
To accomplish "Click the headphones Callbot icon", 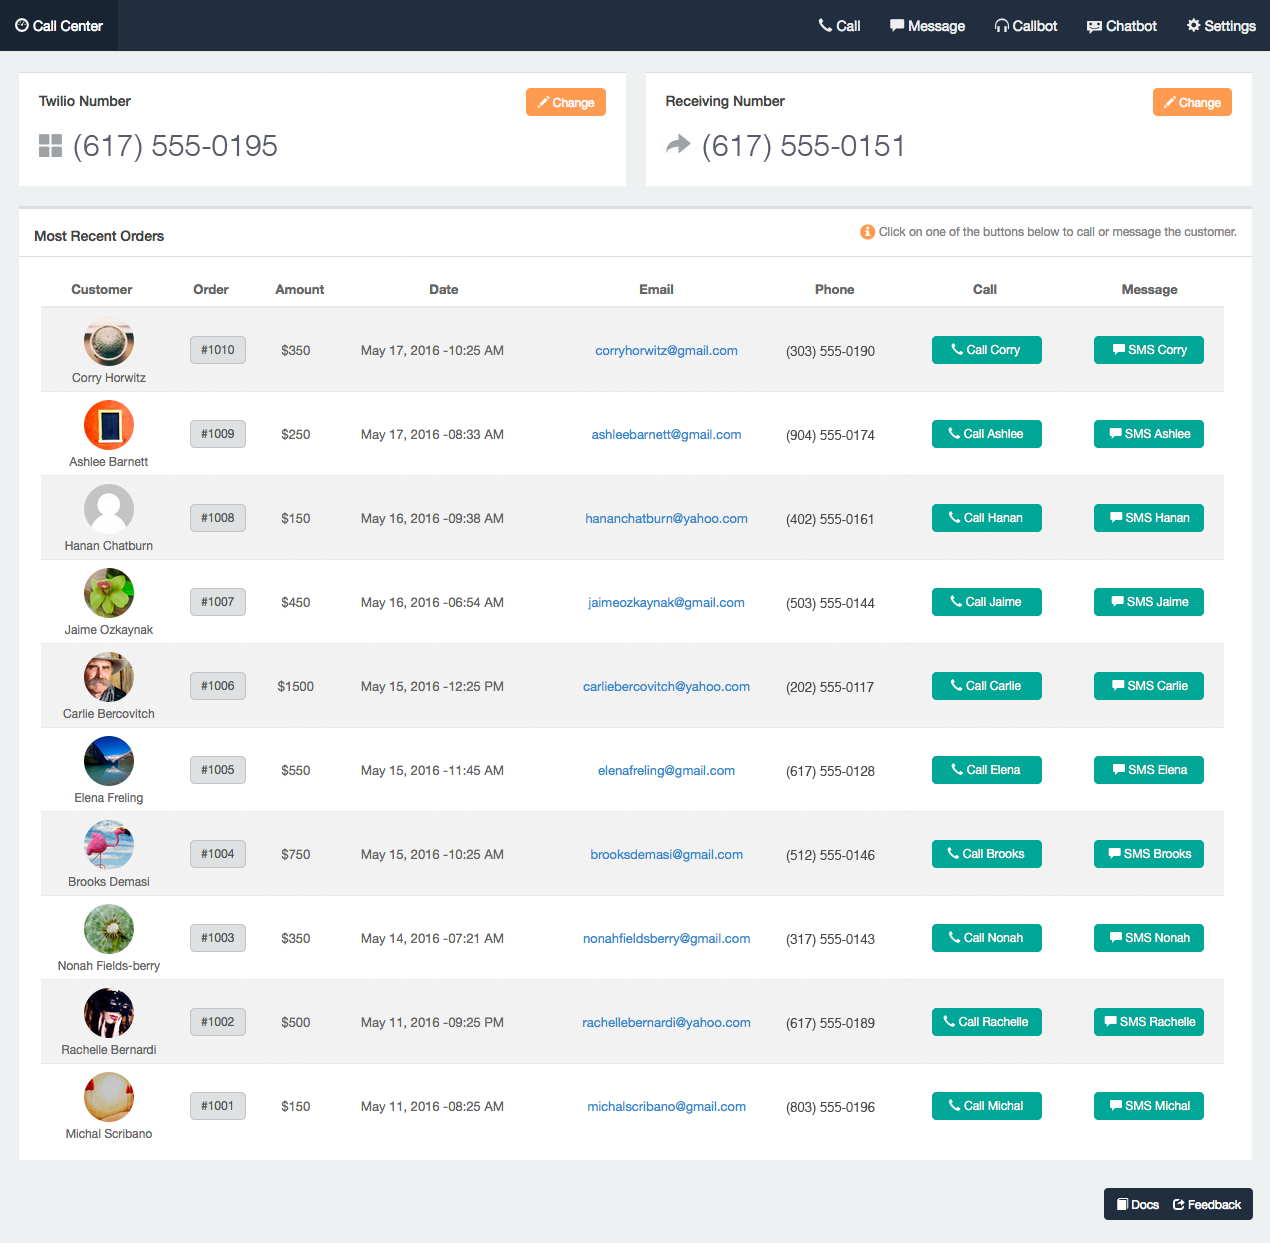I will [1001, 25].
